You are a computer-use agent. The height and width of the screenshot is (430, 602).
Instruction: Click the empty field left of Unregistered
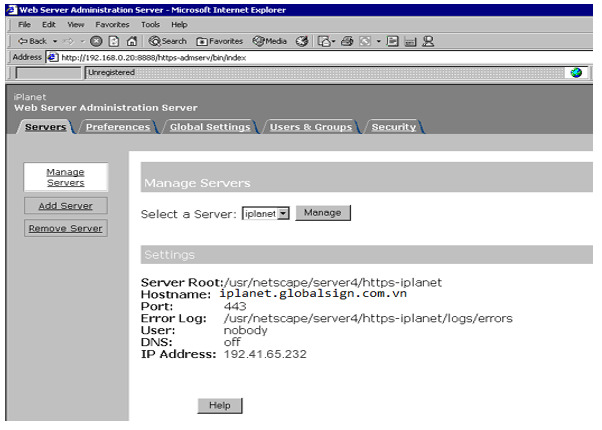(48, 73)
